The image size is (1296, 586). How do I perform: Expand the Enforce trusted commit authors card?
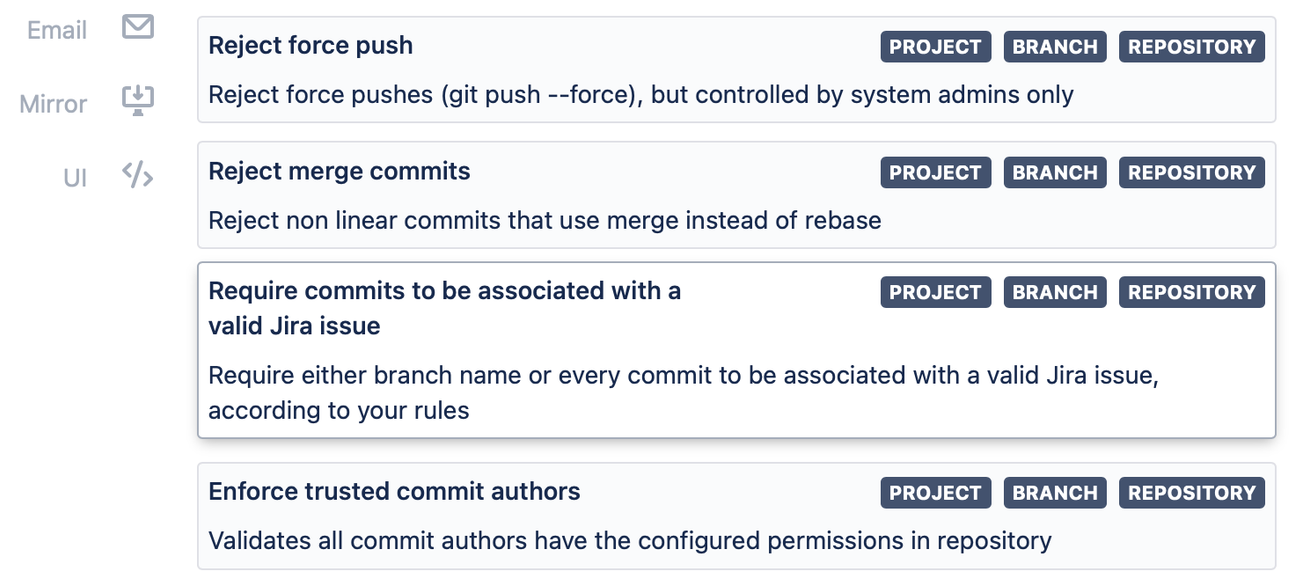(x=630, y=540)
